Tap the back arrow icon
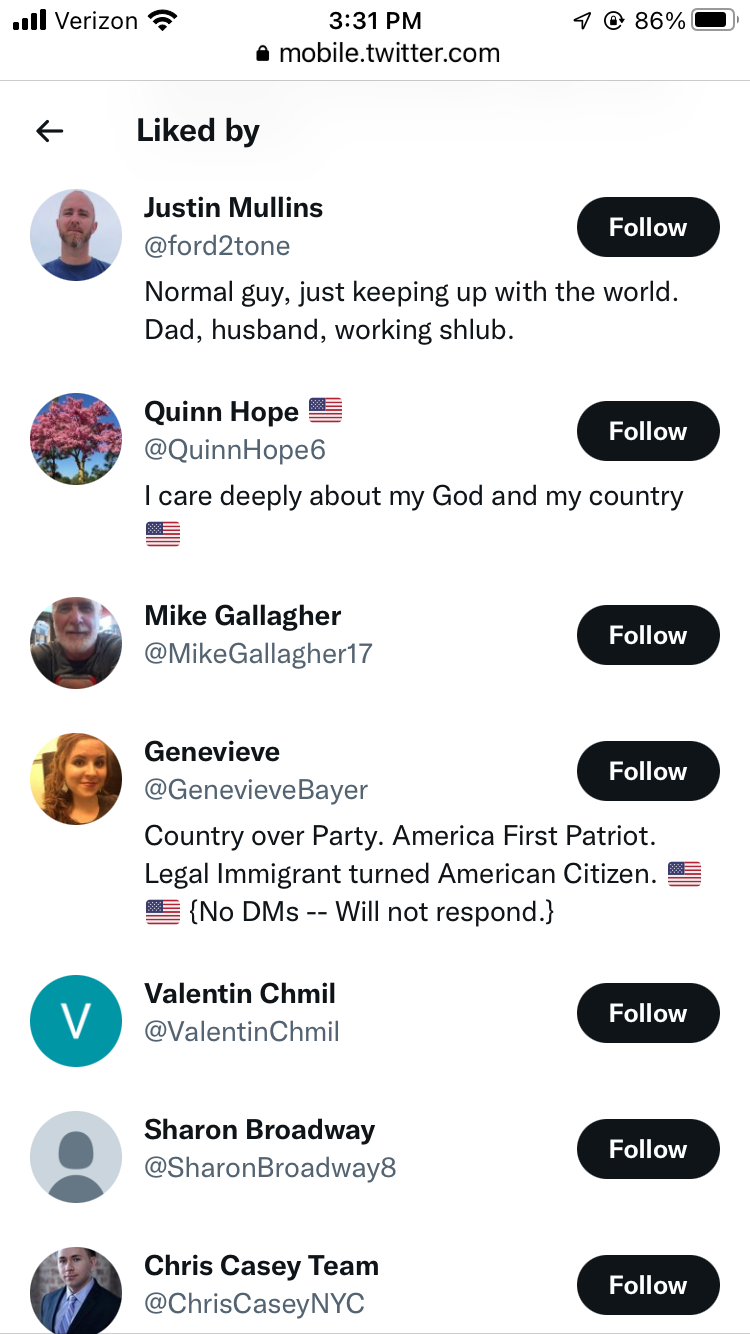The image size is (750, 1334). click(49, 131)
